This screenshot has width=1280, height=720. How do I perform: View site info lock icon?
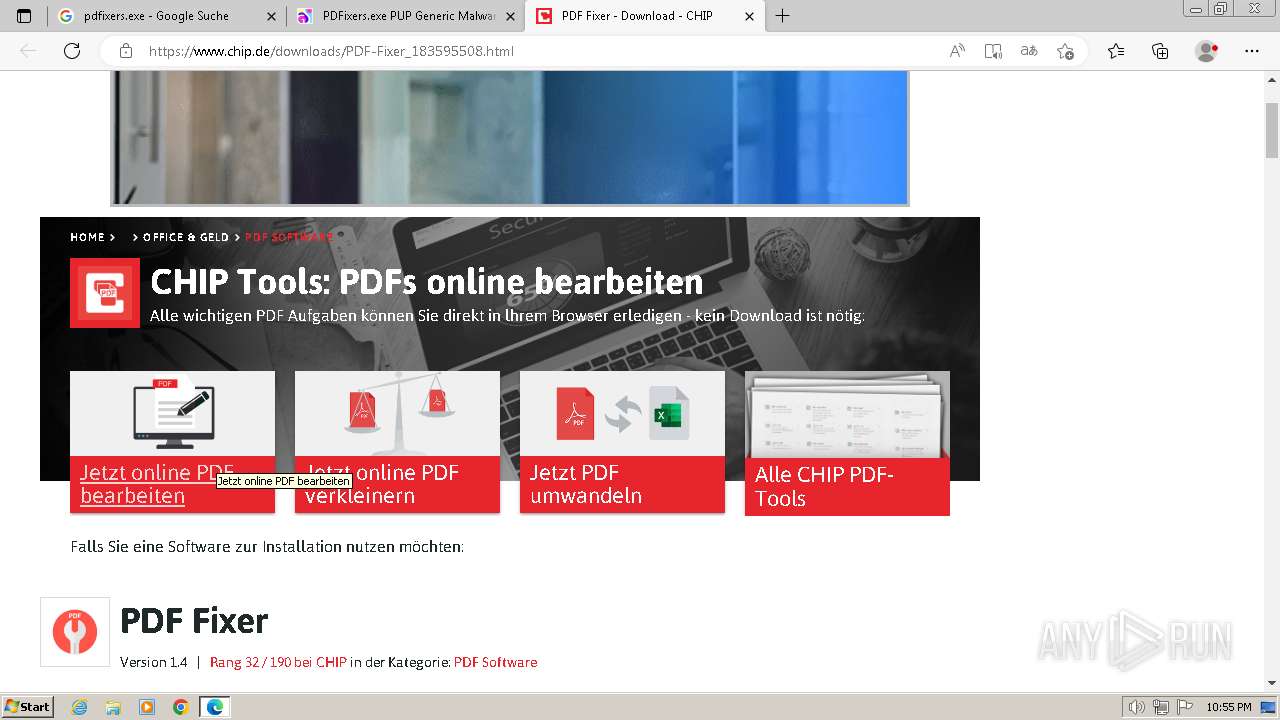coord(126,51)
